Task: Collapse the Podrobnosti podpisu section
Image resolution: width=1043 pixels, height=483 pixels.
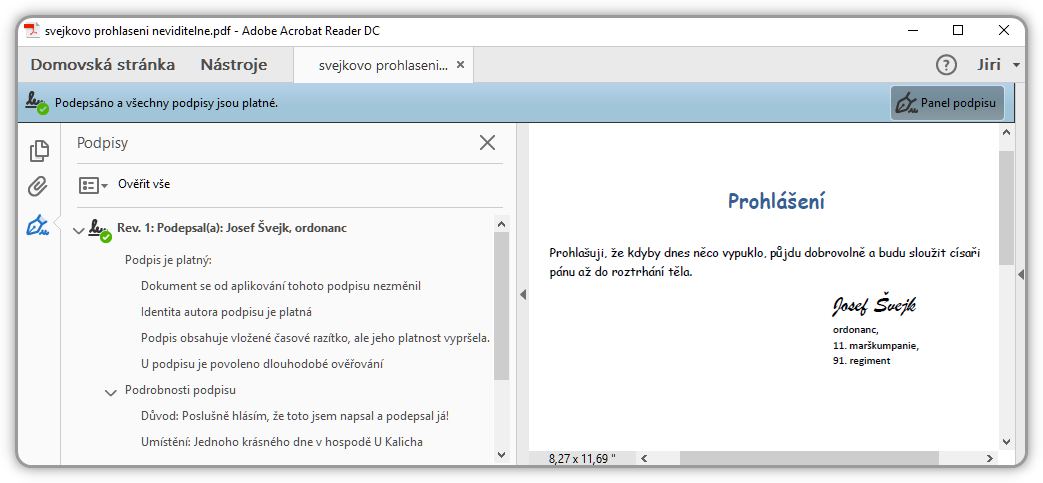Action: pyautogui.click(x=111, y=392)
